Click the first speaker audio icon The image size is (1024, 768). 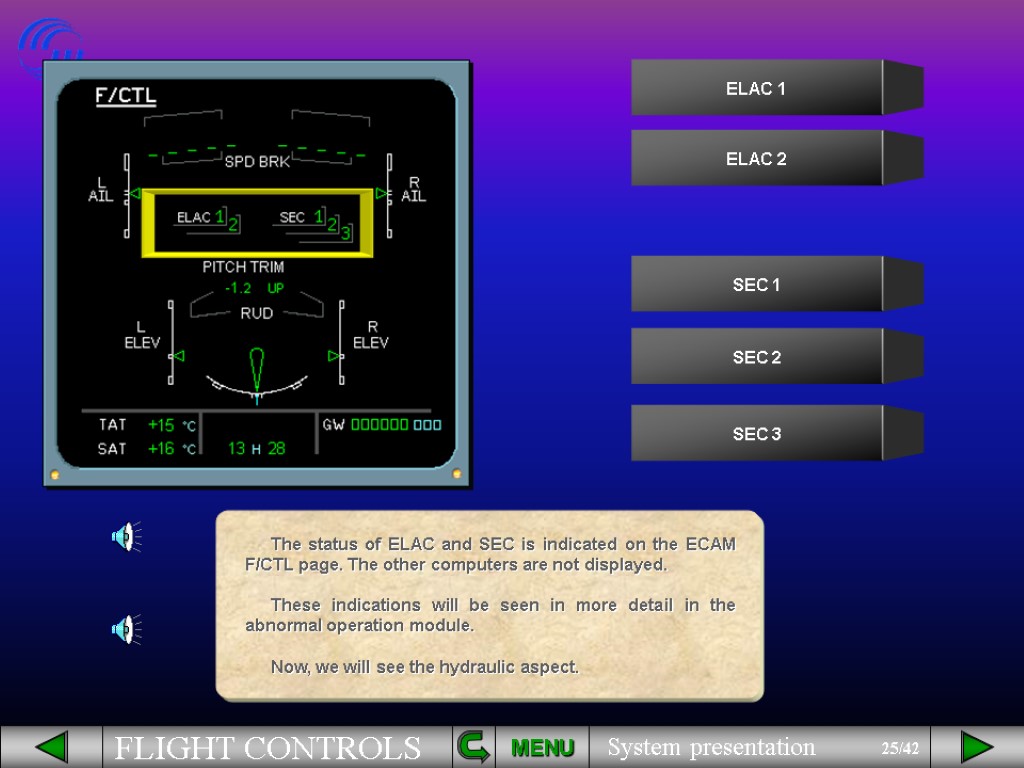click(124, 538)
